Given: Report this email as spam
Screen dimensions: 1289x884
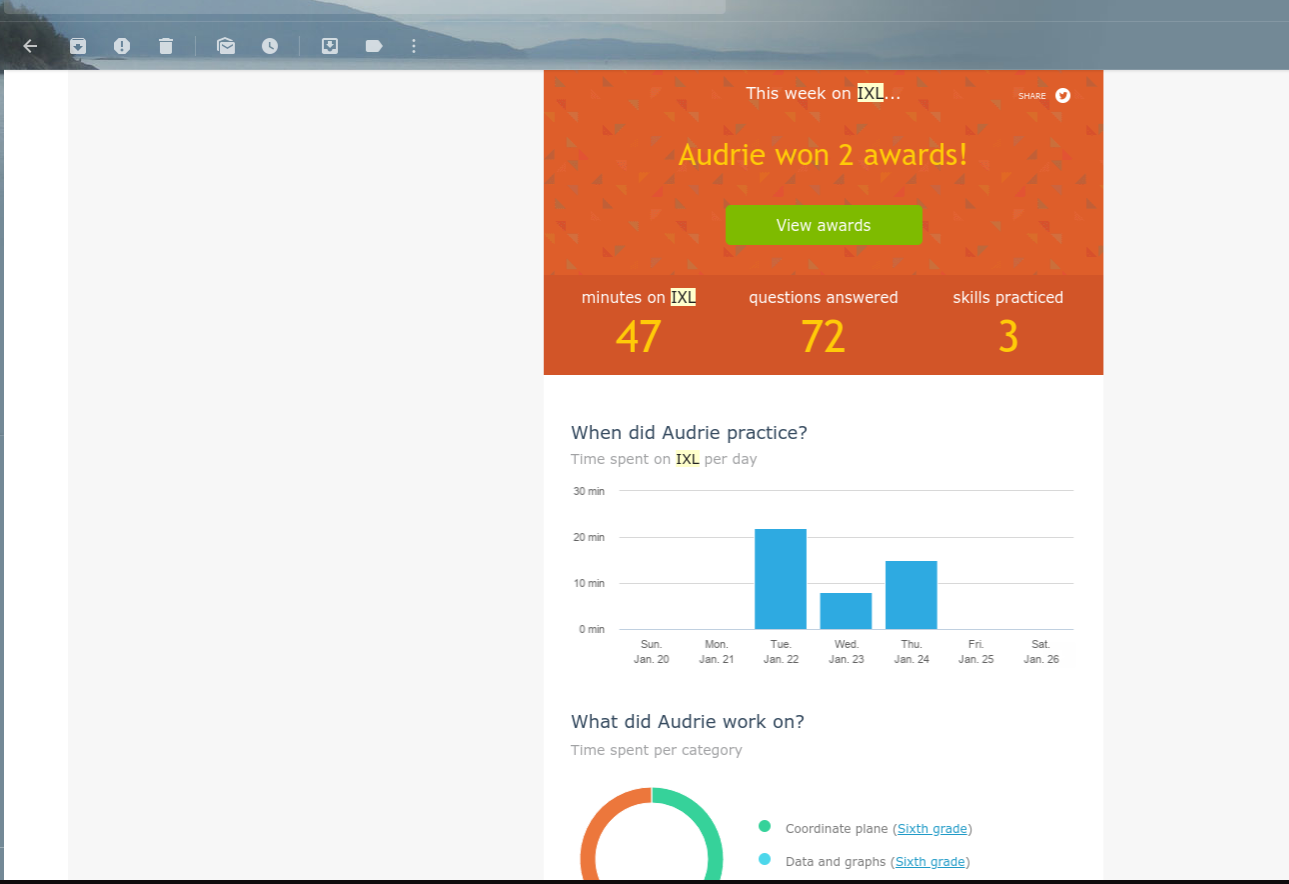Looking at the screenshot, I should point(122,46).
